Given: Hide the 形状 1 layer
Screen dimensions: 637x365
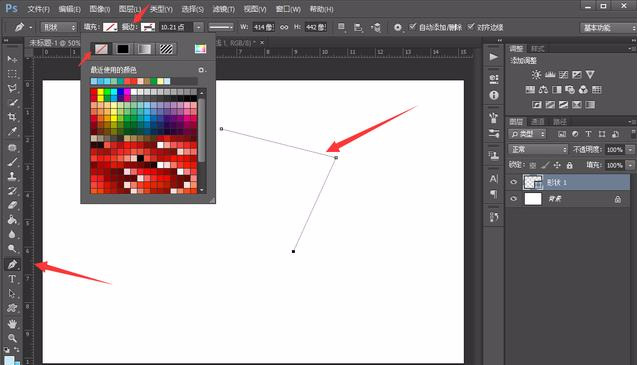Looking at the screenshot, I should pyautogui.click(x=514, y=182).
